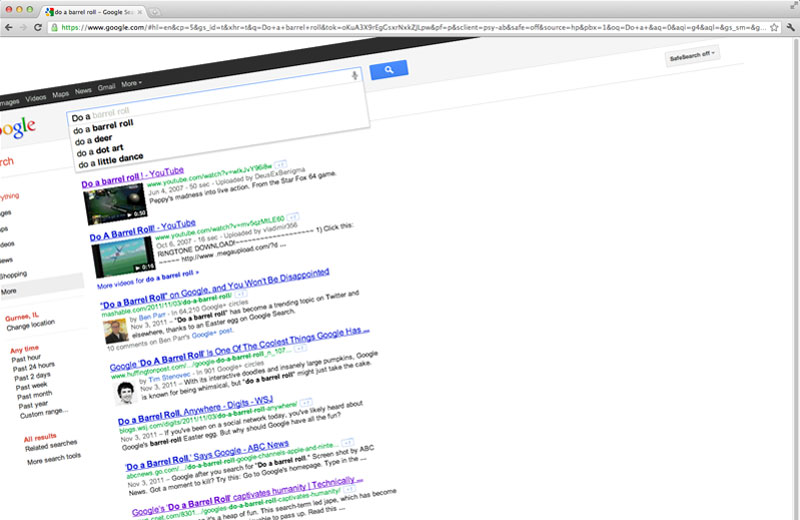Click Ben Parr author photo
This screenshot has height=520, width=800.
click(116, 332)
